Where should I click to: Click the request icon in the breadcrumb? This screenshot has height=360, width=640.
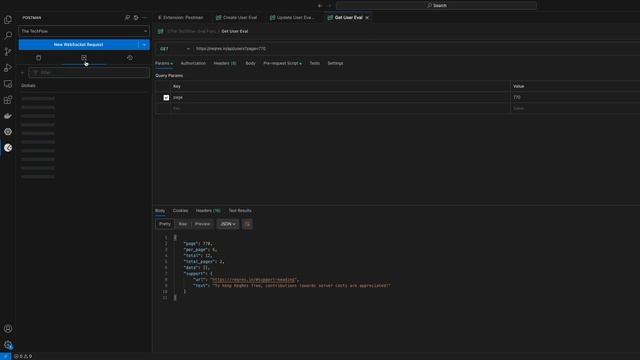pos(160,31)
